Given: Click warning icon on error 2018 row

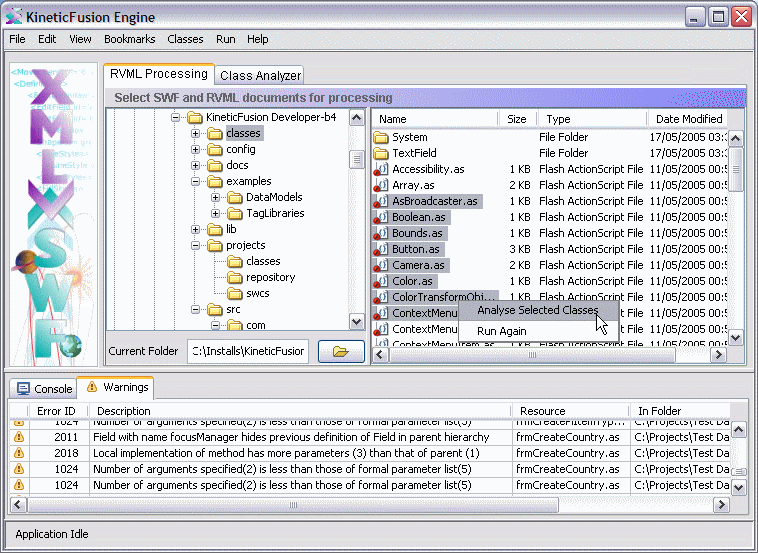Looking at the screenshot, I should tap(18, 453).
